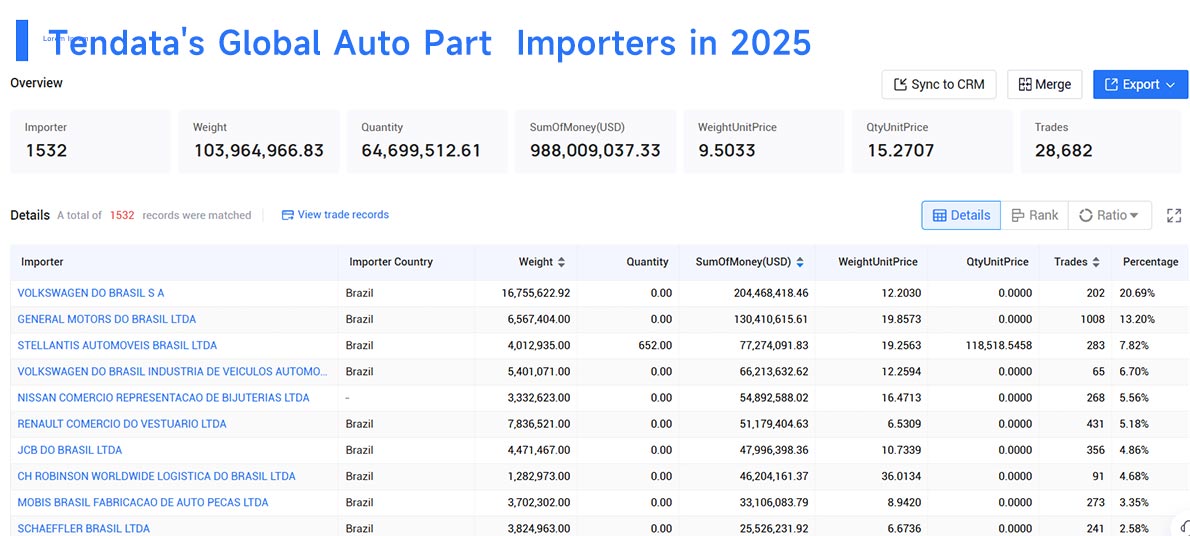Sort by the Weight column arrows
The image size is (1190, 536).
pyautogui.click(x=562, y=262)
